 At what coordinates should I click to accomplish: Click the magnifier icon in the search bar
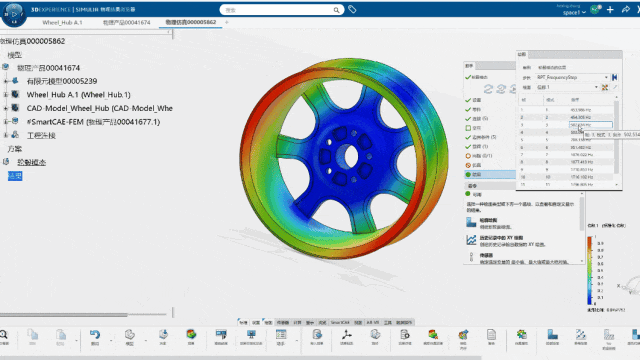[x=336, y=10]
